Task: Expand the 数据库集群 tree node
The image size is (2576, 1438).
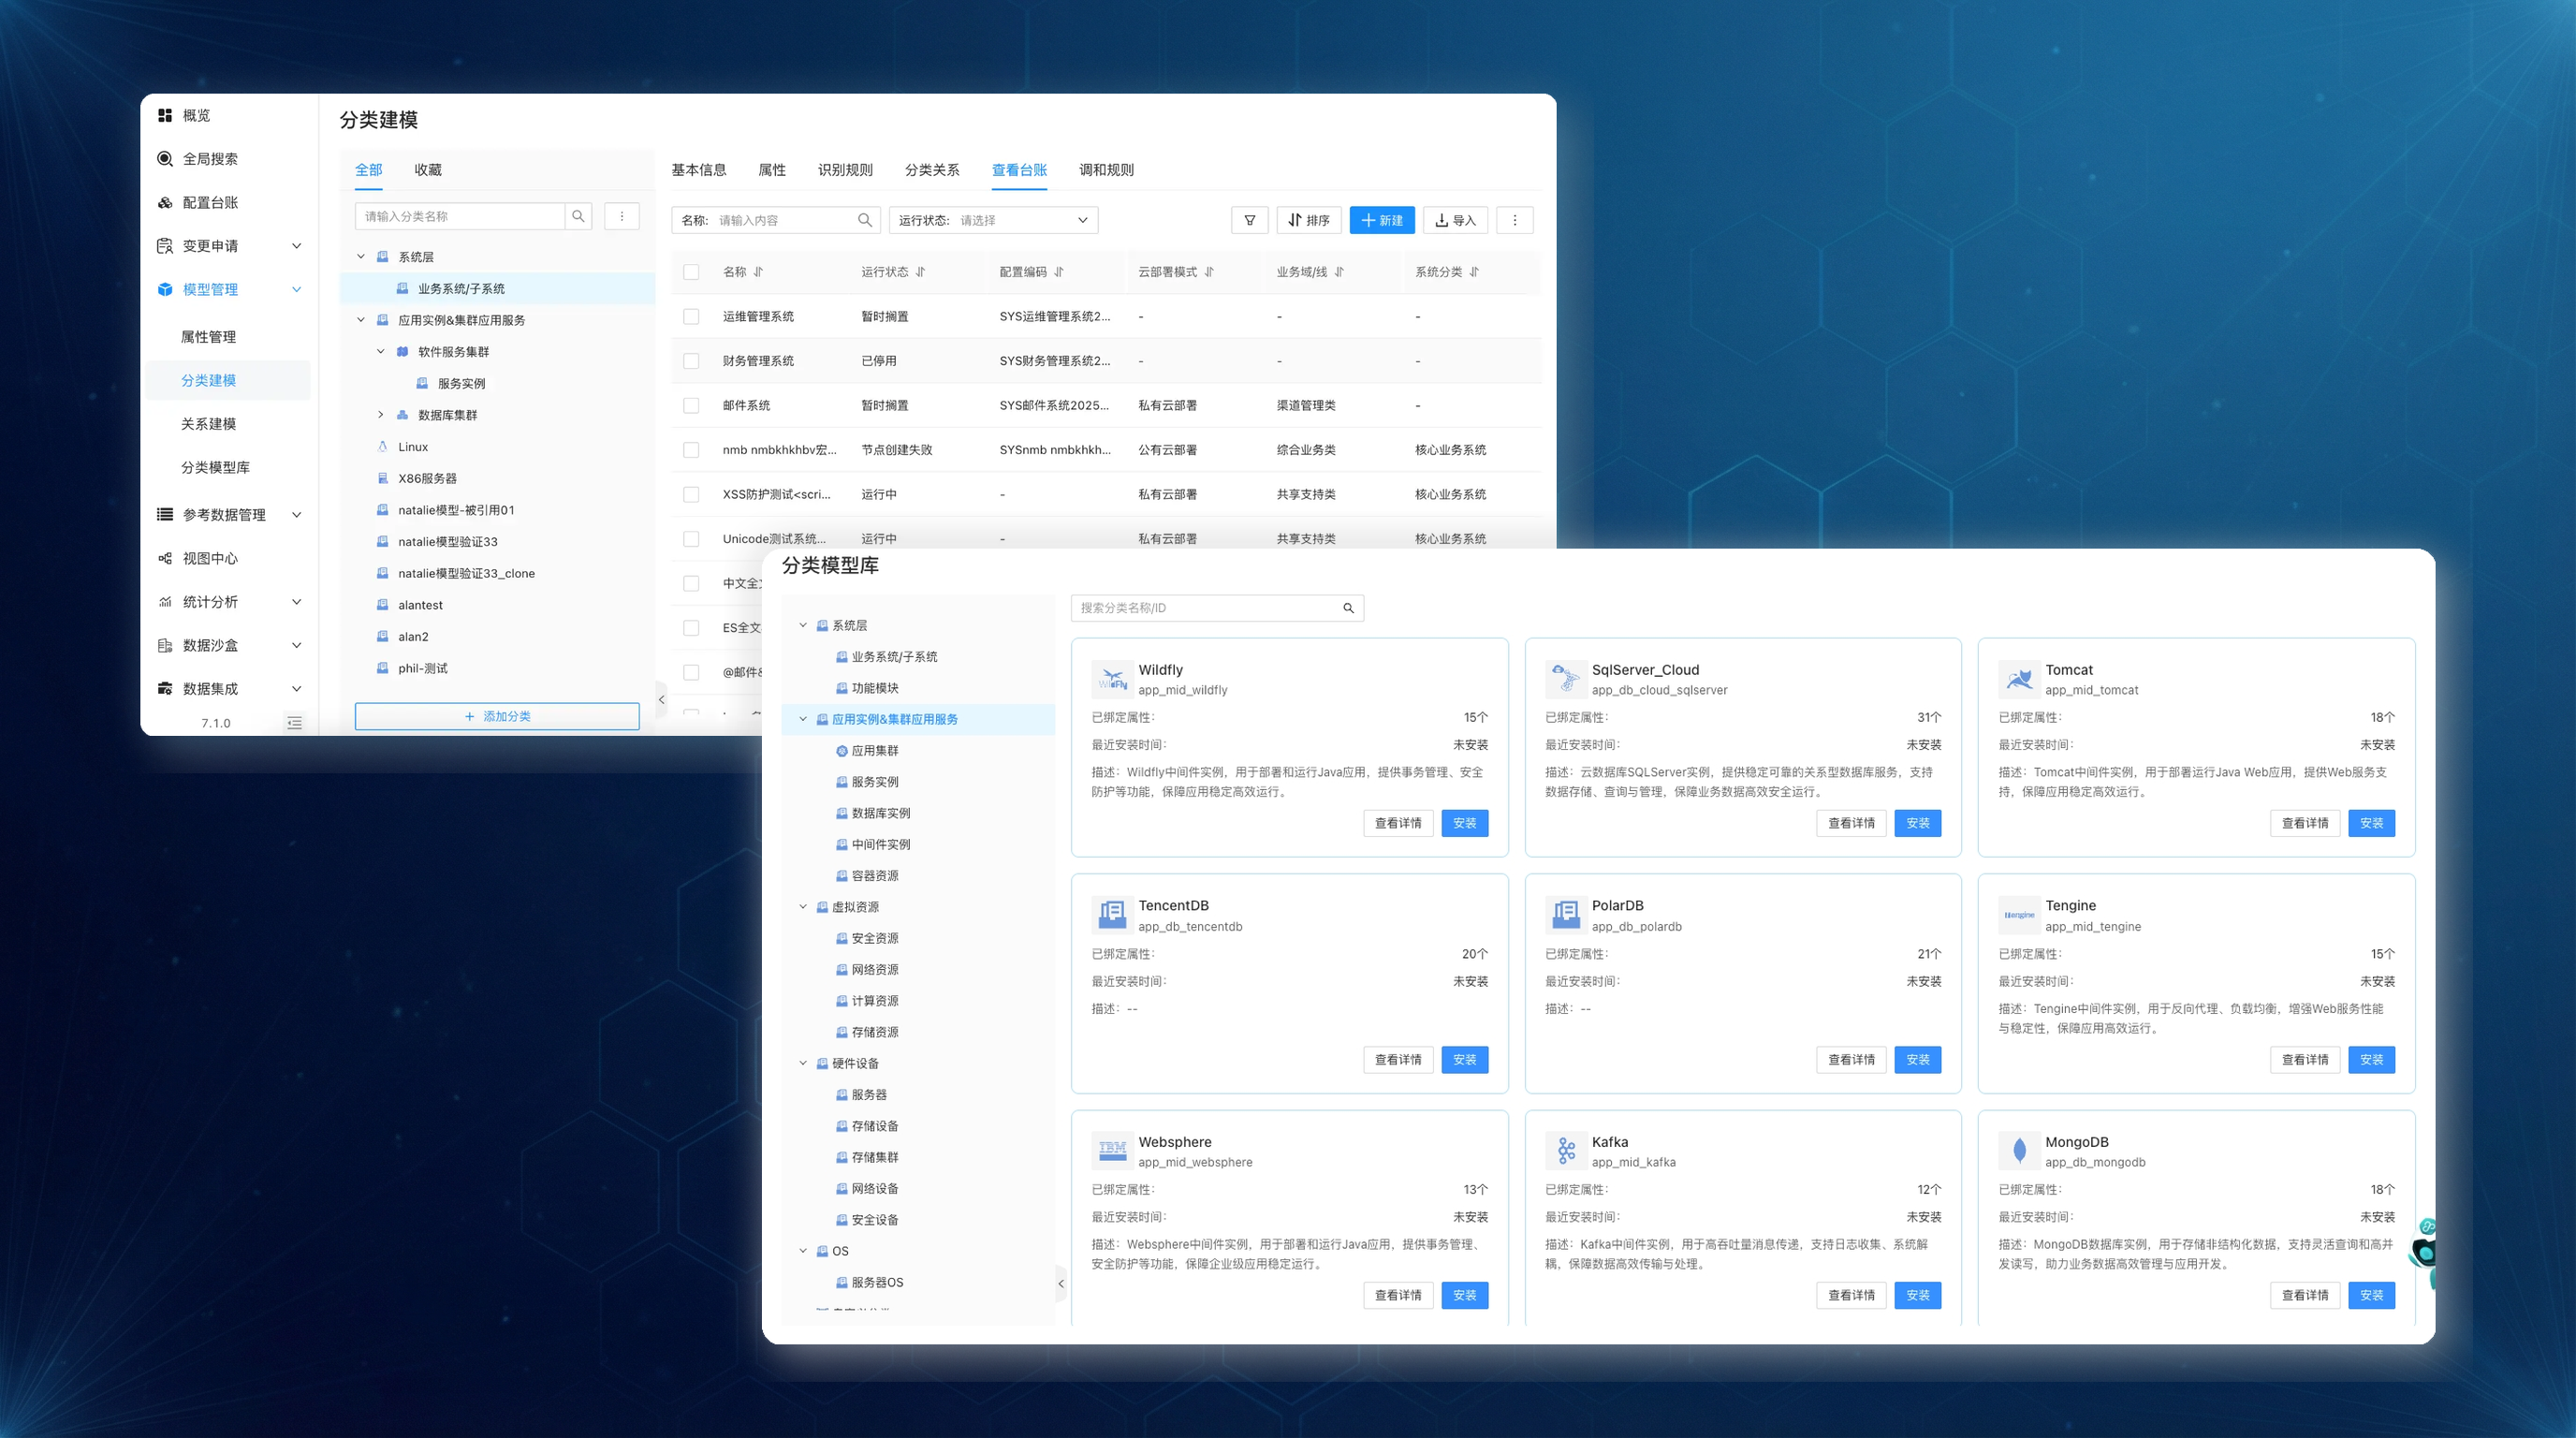Action: [380, 415]
